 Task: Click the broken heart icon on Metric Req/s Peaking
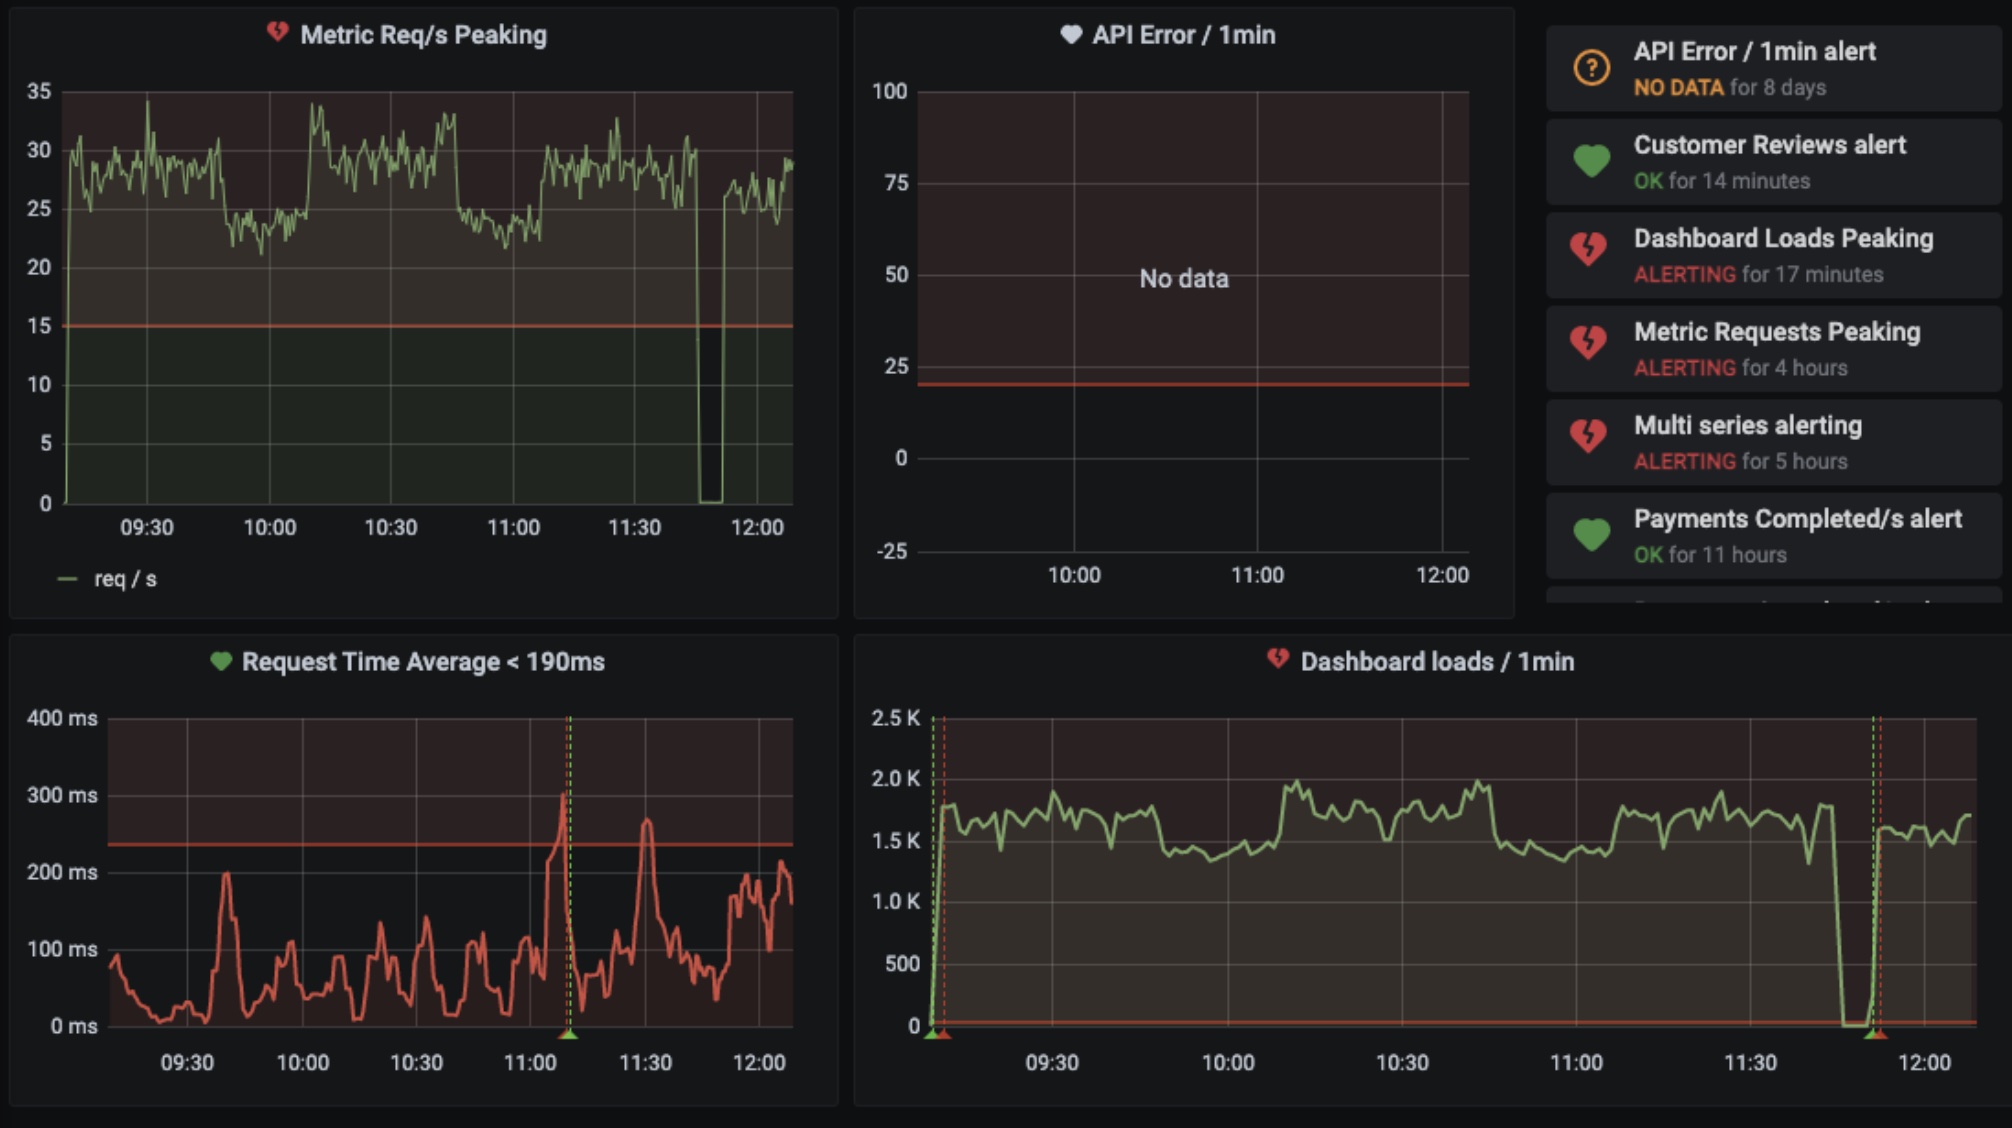(x=278, y=33)
